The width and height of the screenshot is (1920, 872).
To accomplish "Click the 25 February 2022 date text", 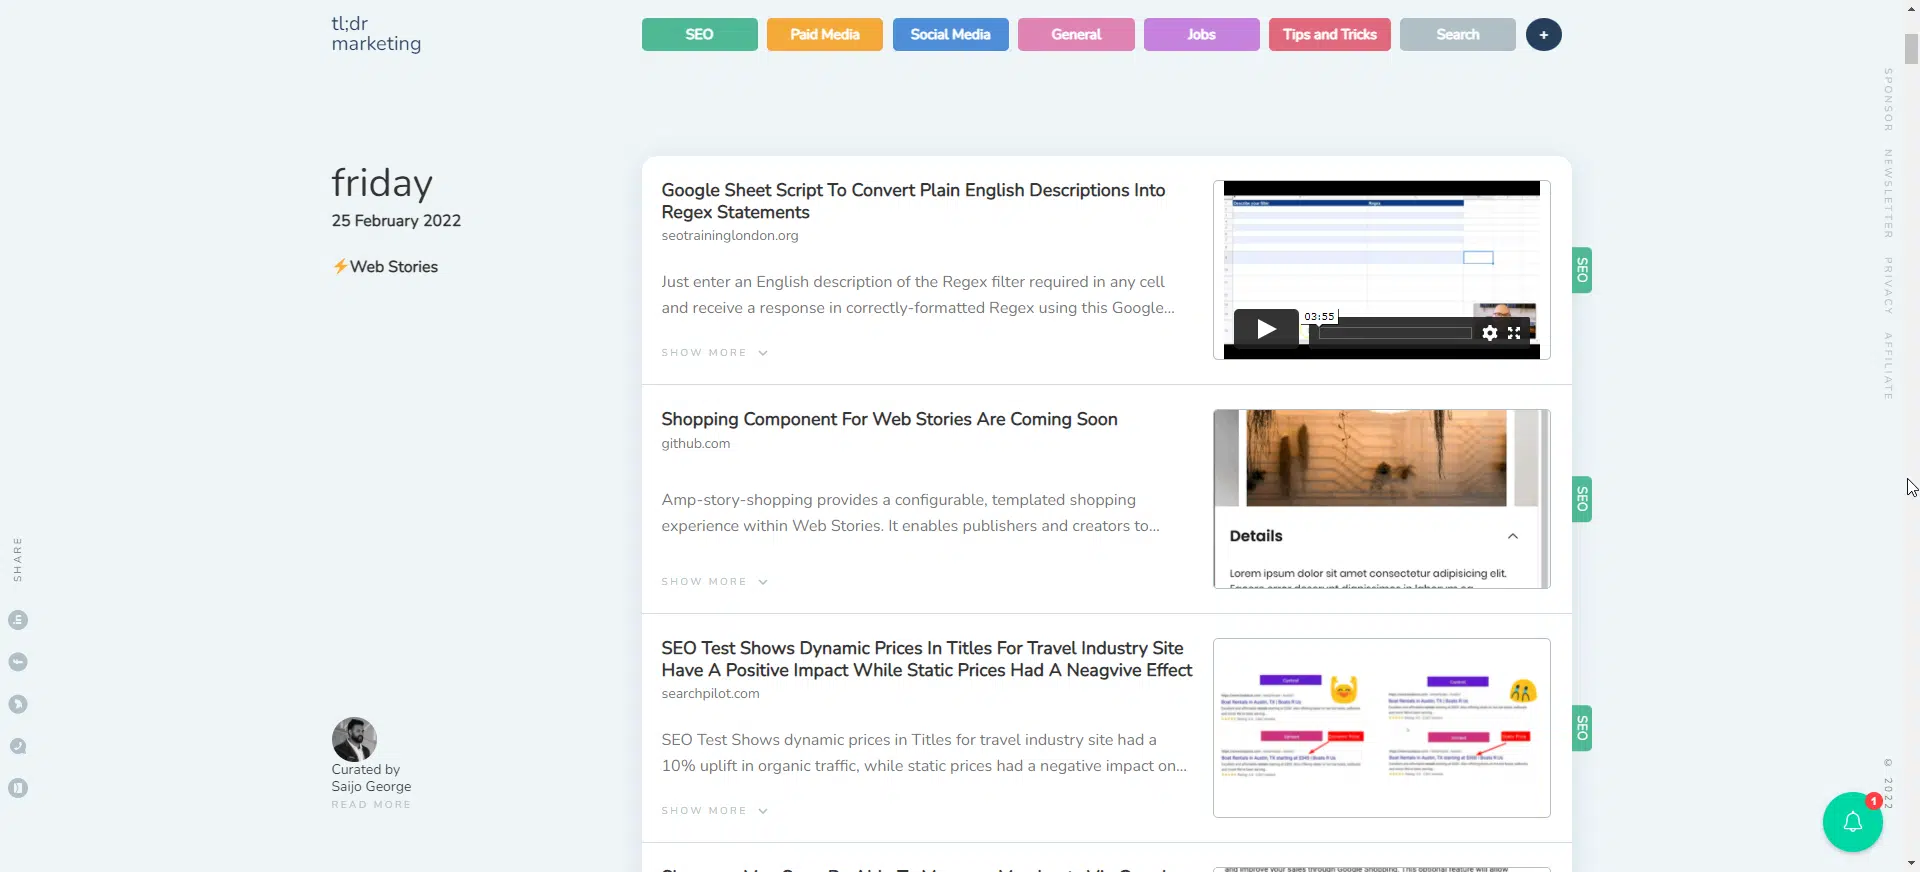I will click(x=396, y=221).
